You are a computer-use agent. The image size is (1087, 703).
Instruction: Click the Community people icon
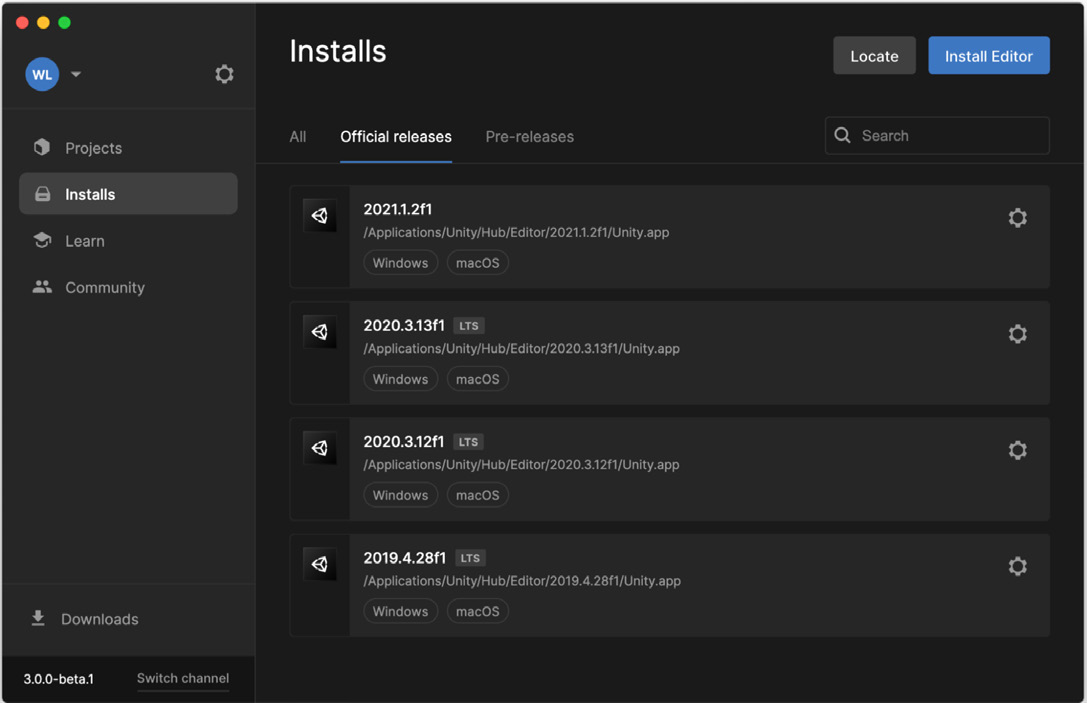pyautogui.click(x=42, y=286)
